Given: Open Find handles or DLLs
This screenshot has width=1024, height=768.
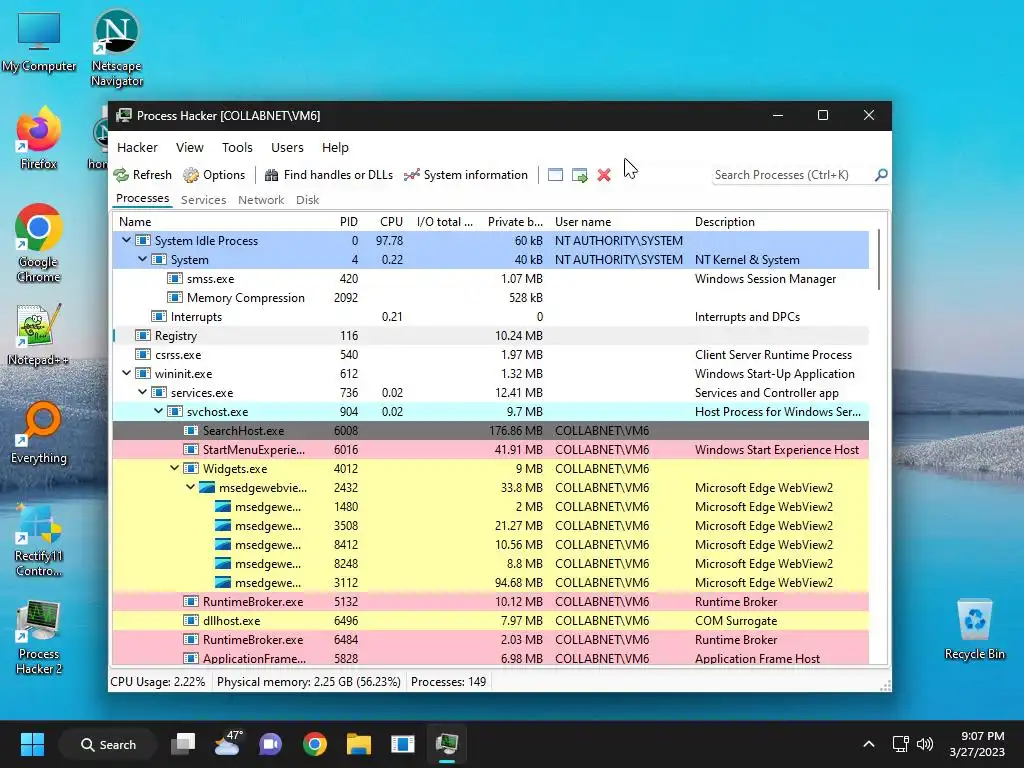Looking at the screenshot, I should (x=328, y=175).
